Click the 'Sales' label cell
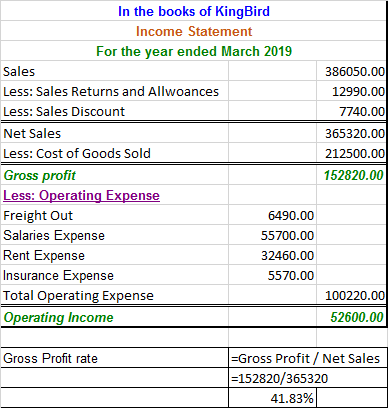This screenshot has width=388, height=408. (115, 71)
